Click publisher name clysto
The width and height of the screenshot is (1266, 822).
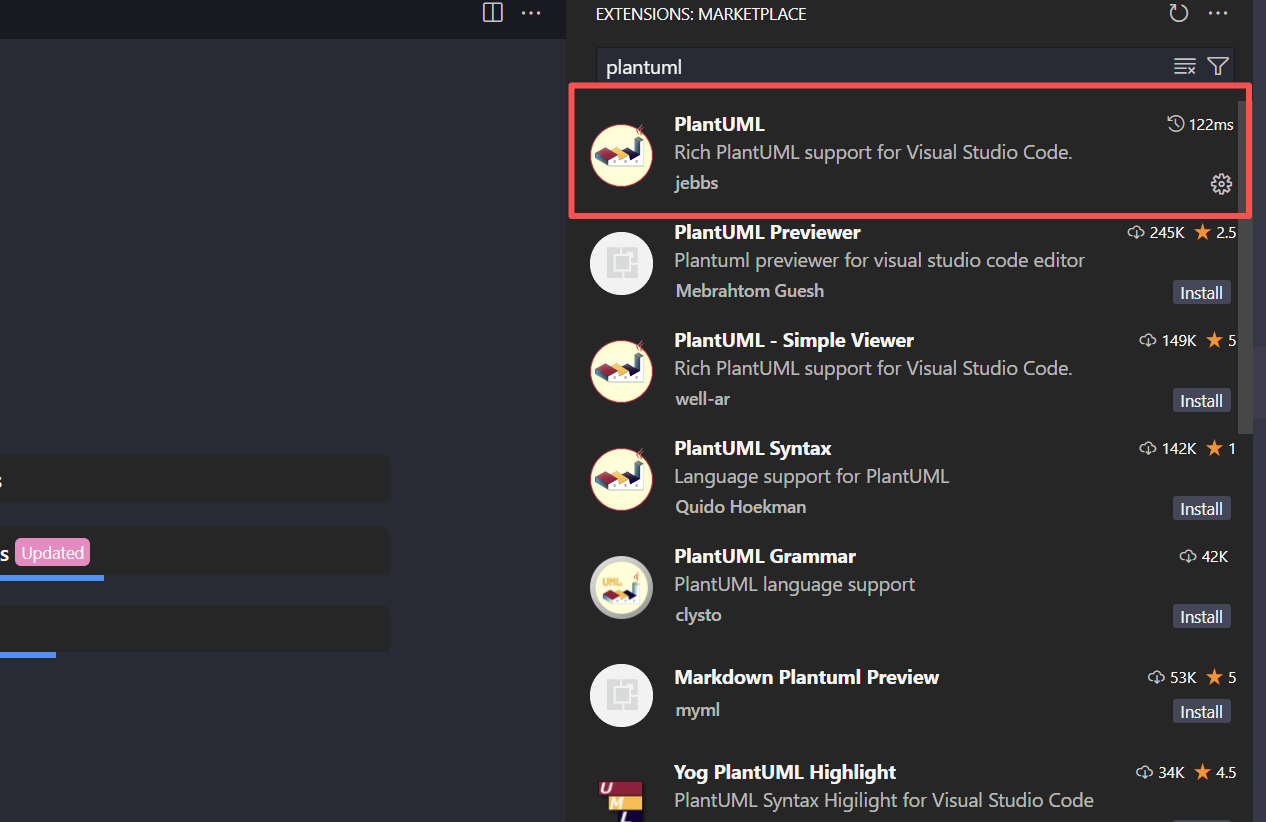(698, 615)
